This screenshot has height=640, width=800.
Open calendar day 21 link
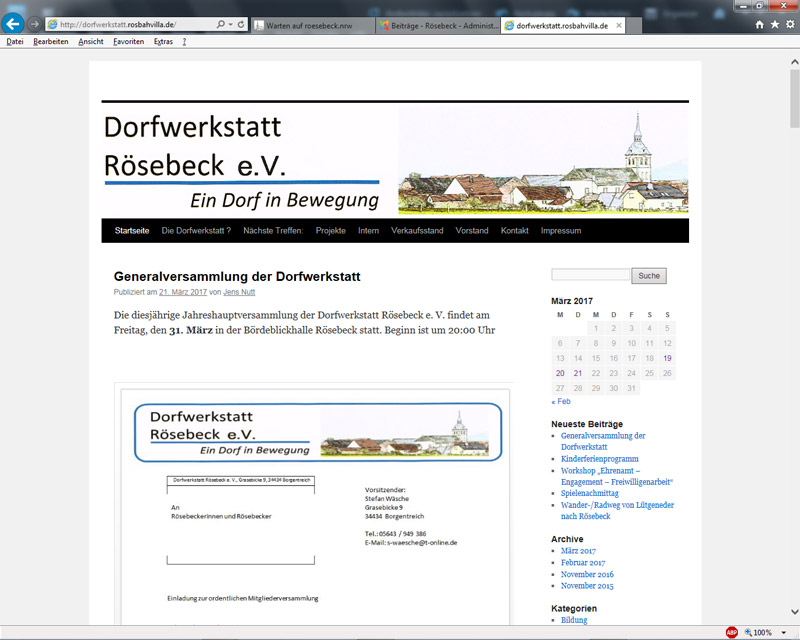[578, 373]
